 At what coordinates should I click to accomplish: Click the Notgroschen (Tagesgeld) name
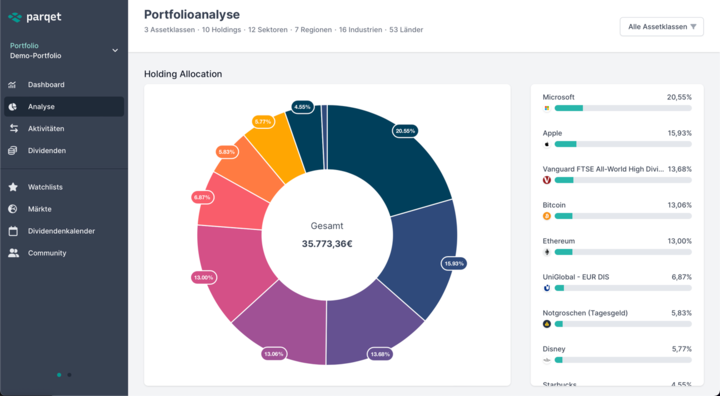click(x=585, y=313)
